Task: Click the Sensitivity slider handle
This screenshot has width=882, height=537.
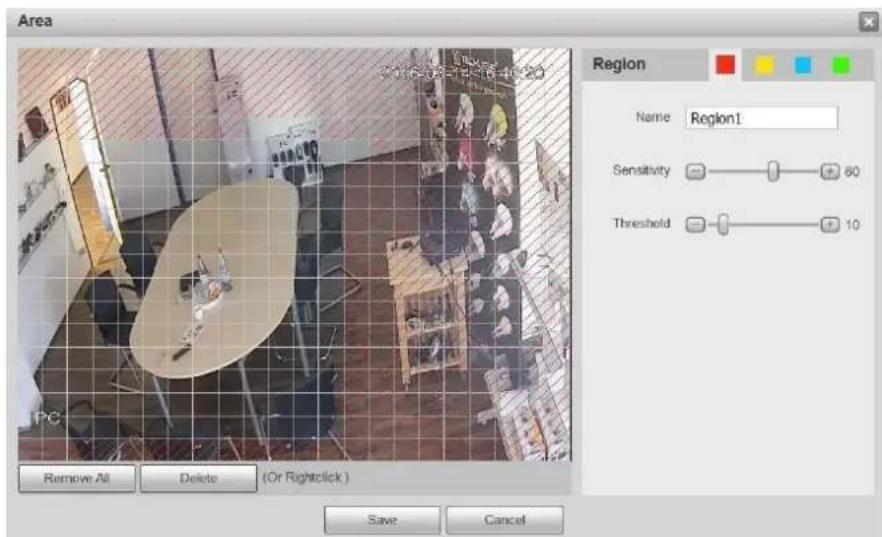Action: tap(773, 171)
